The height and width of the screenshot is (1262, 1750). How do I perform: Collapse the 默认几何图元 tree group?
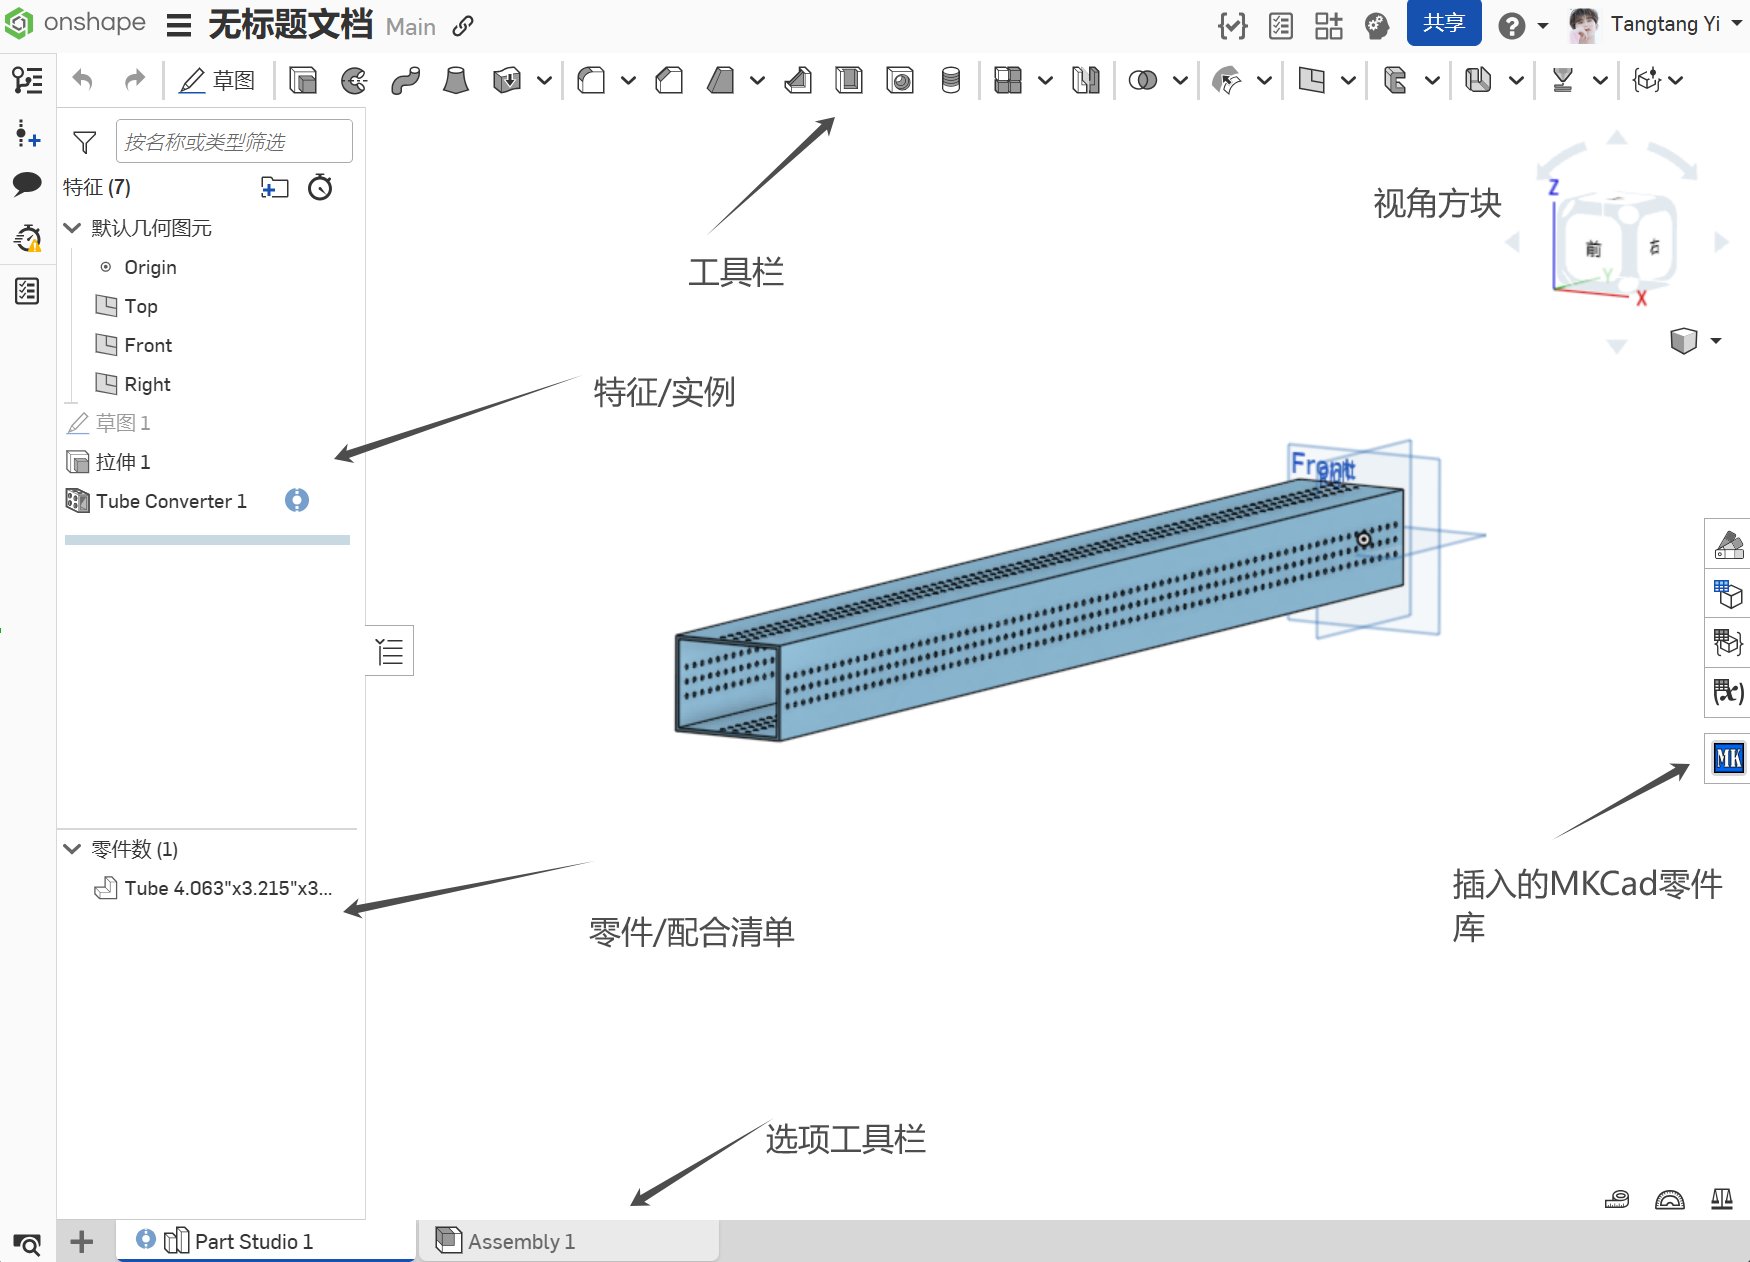(72, 228)
